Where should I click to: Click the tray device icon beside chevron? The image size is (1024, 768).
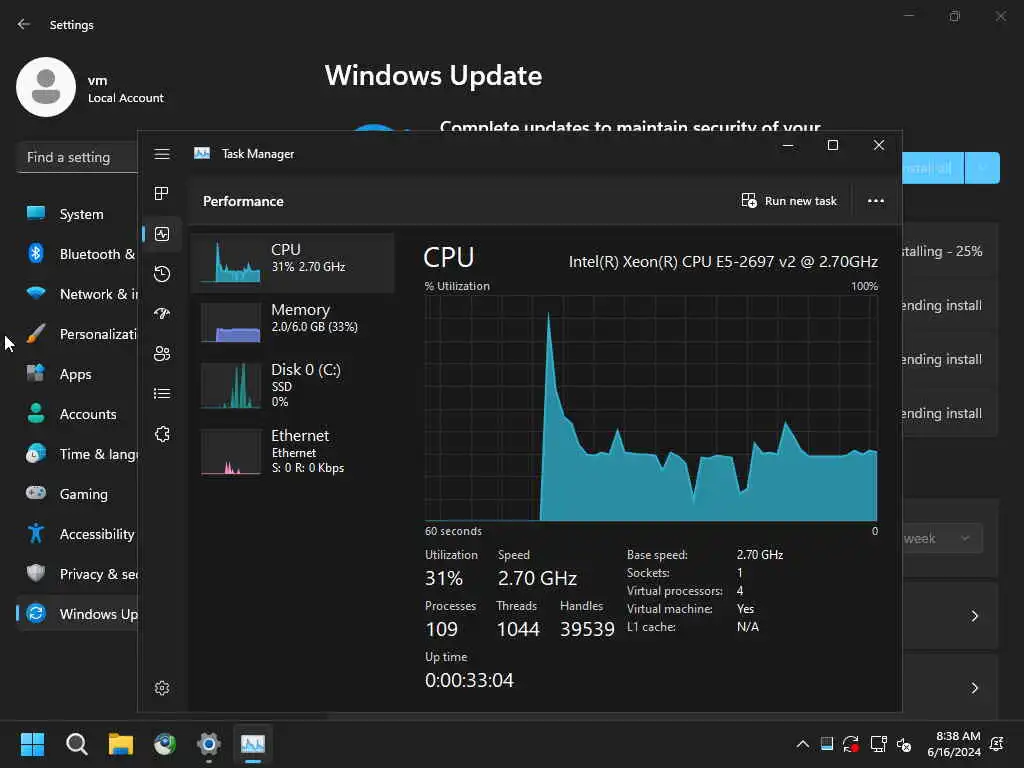827,744
